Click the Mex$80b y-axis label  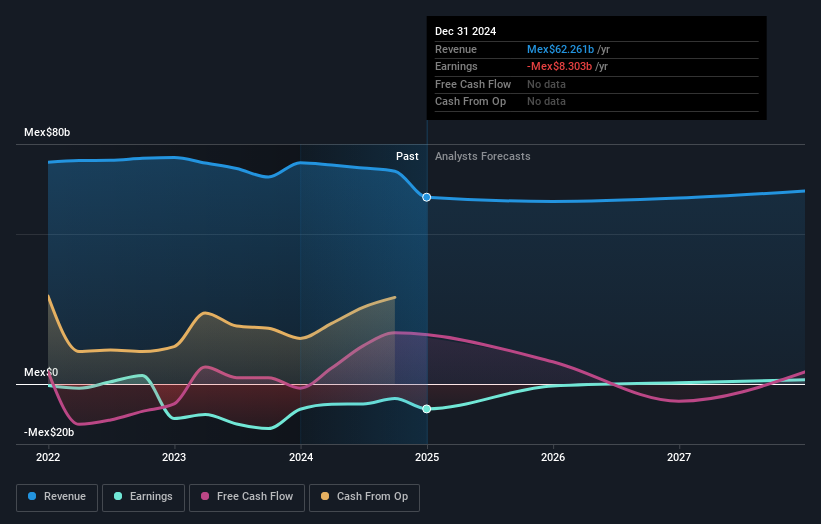coord(47,132)
